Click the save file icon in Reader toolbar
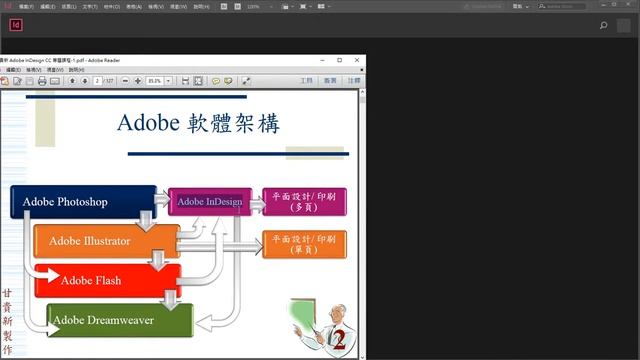 [x=30, y=81]
